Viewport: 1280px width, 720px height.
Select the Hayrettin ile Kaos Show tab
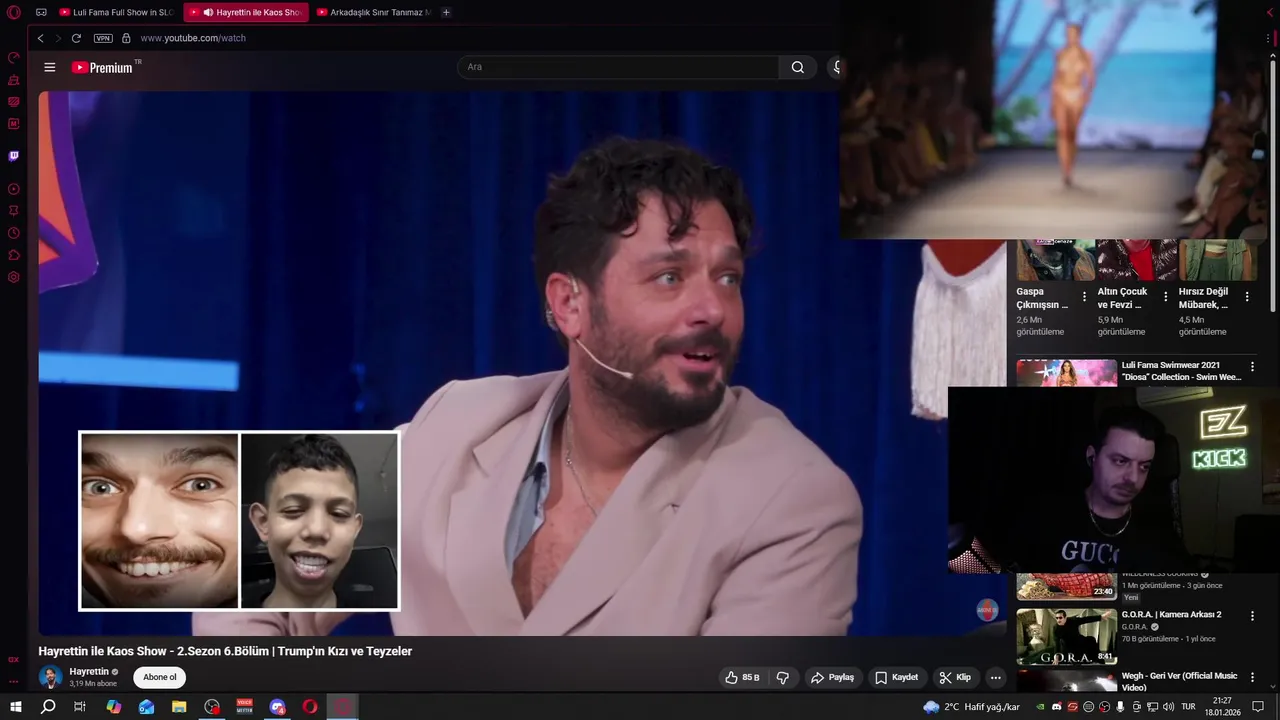click(246, 12)
